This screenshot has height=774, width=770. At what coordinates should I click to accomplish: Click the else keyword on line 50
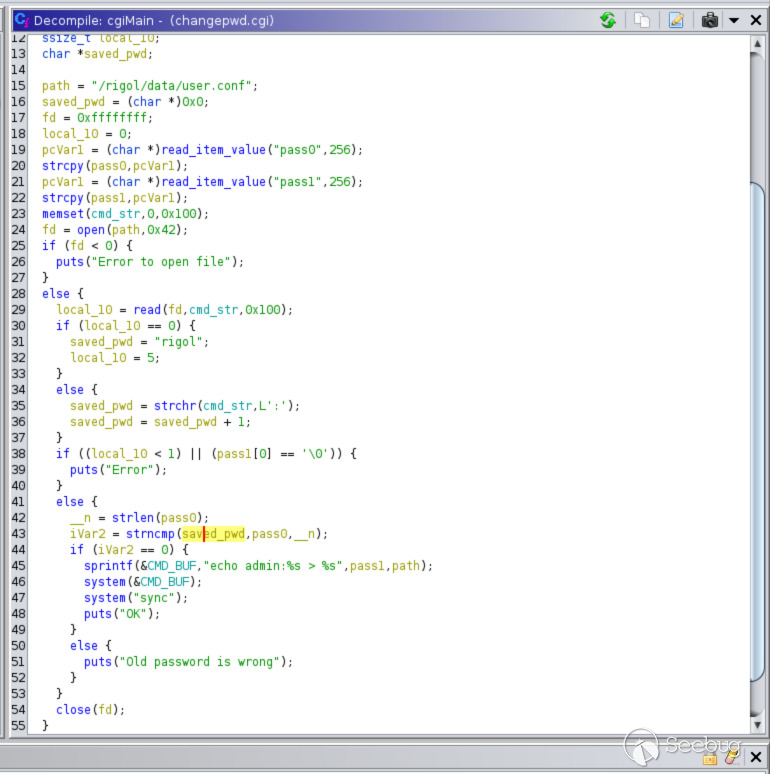coord(84,646)
